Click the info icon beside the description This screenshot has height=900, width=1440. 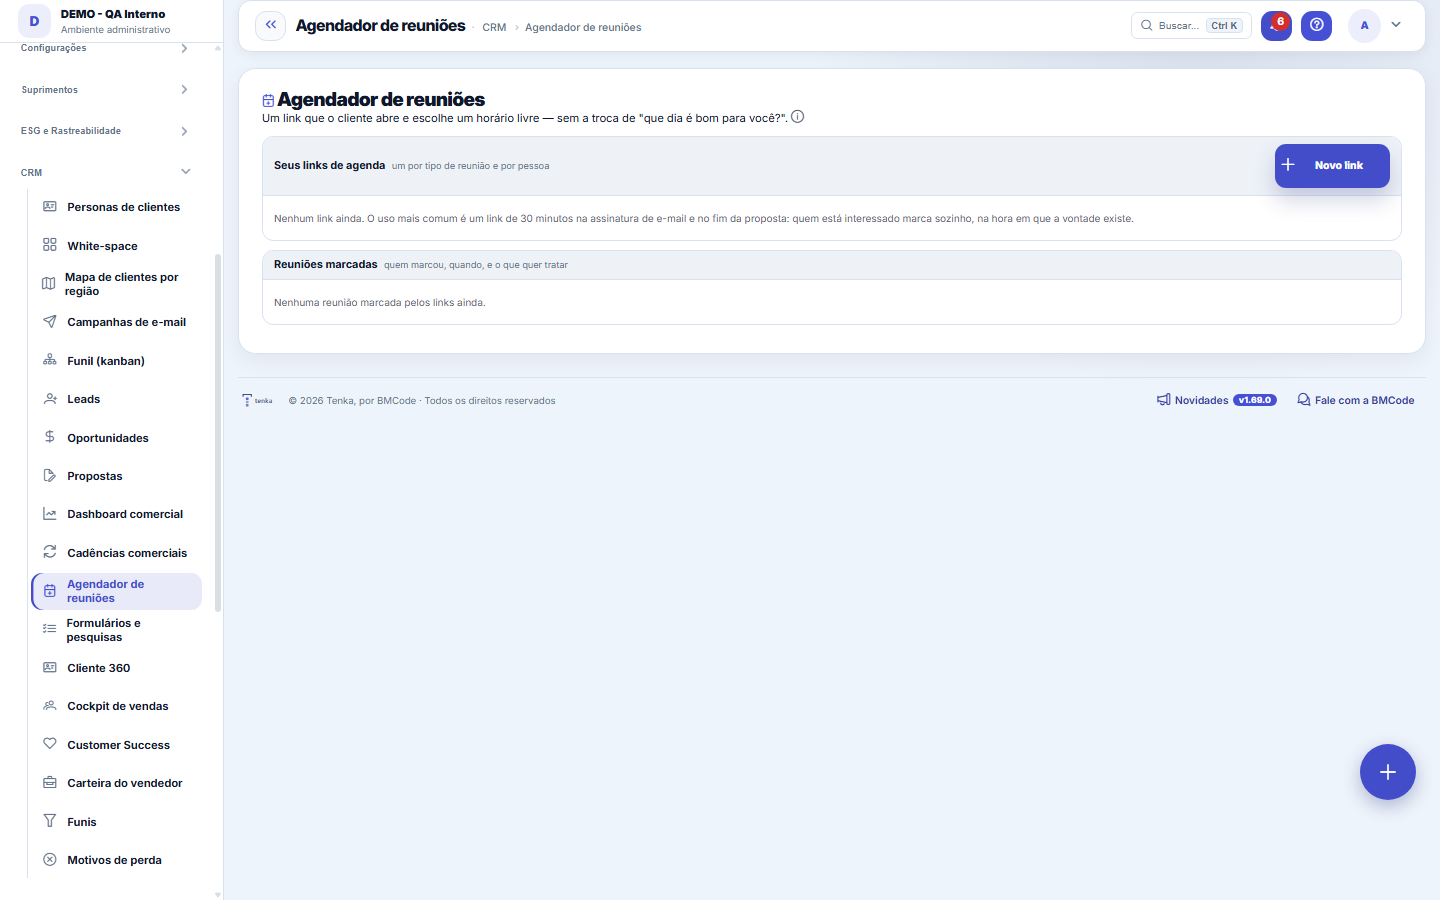tap(797, 117)
